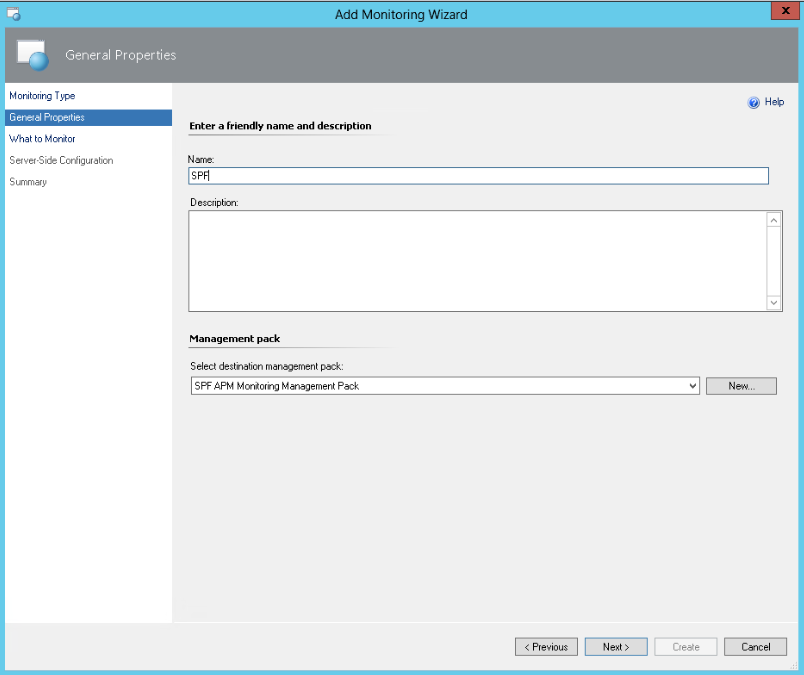Click the wizard icon in the title bar
This screenshot has height=675, width=804.
[x=14, y=14]
